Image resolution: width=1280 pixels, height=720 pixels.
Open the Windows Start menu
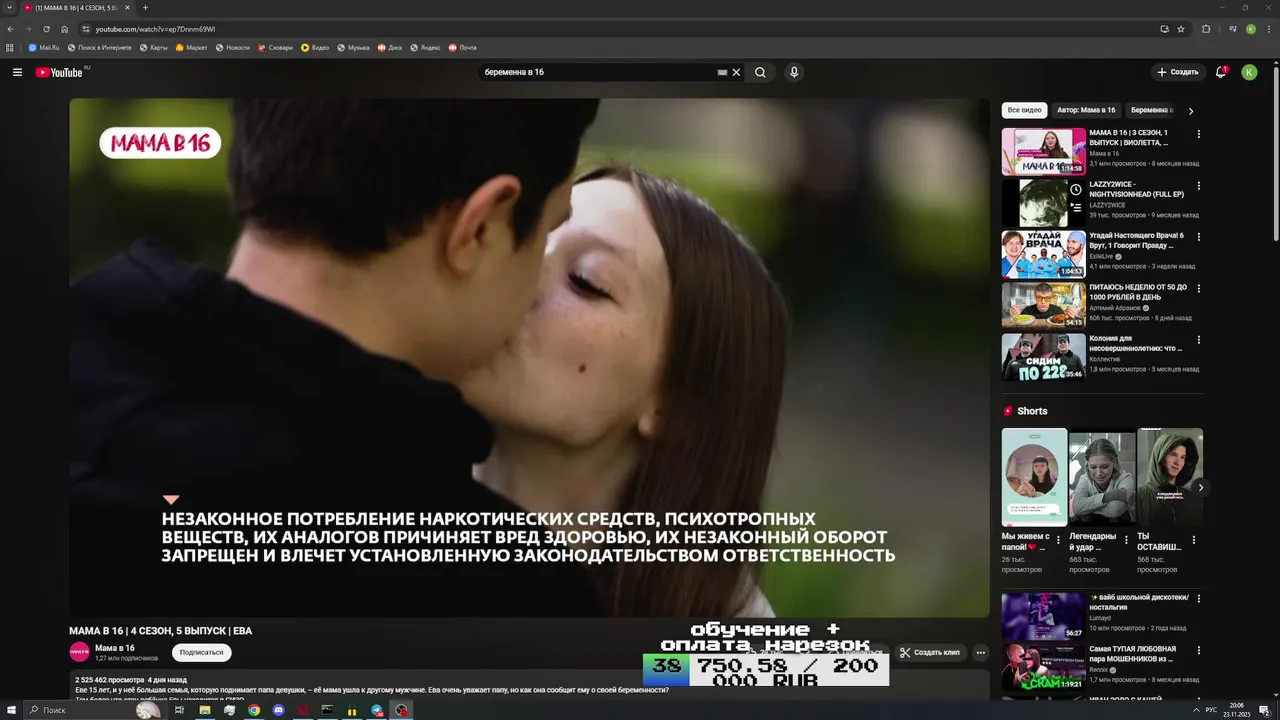(x=10, y=710)
